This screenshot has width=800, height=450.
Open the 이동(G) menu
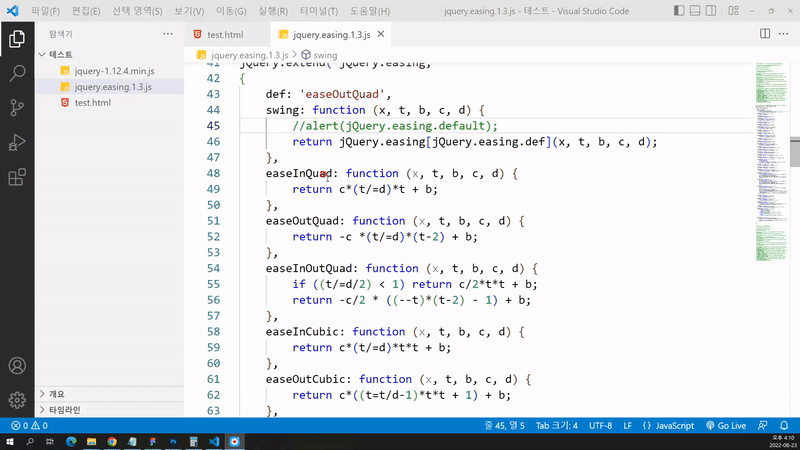pyautogui.click(x=231, y=11)
